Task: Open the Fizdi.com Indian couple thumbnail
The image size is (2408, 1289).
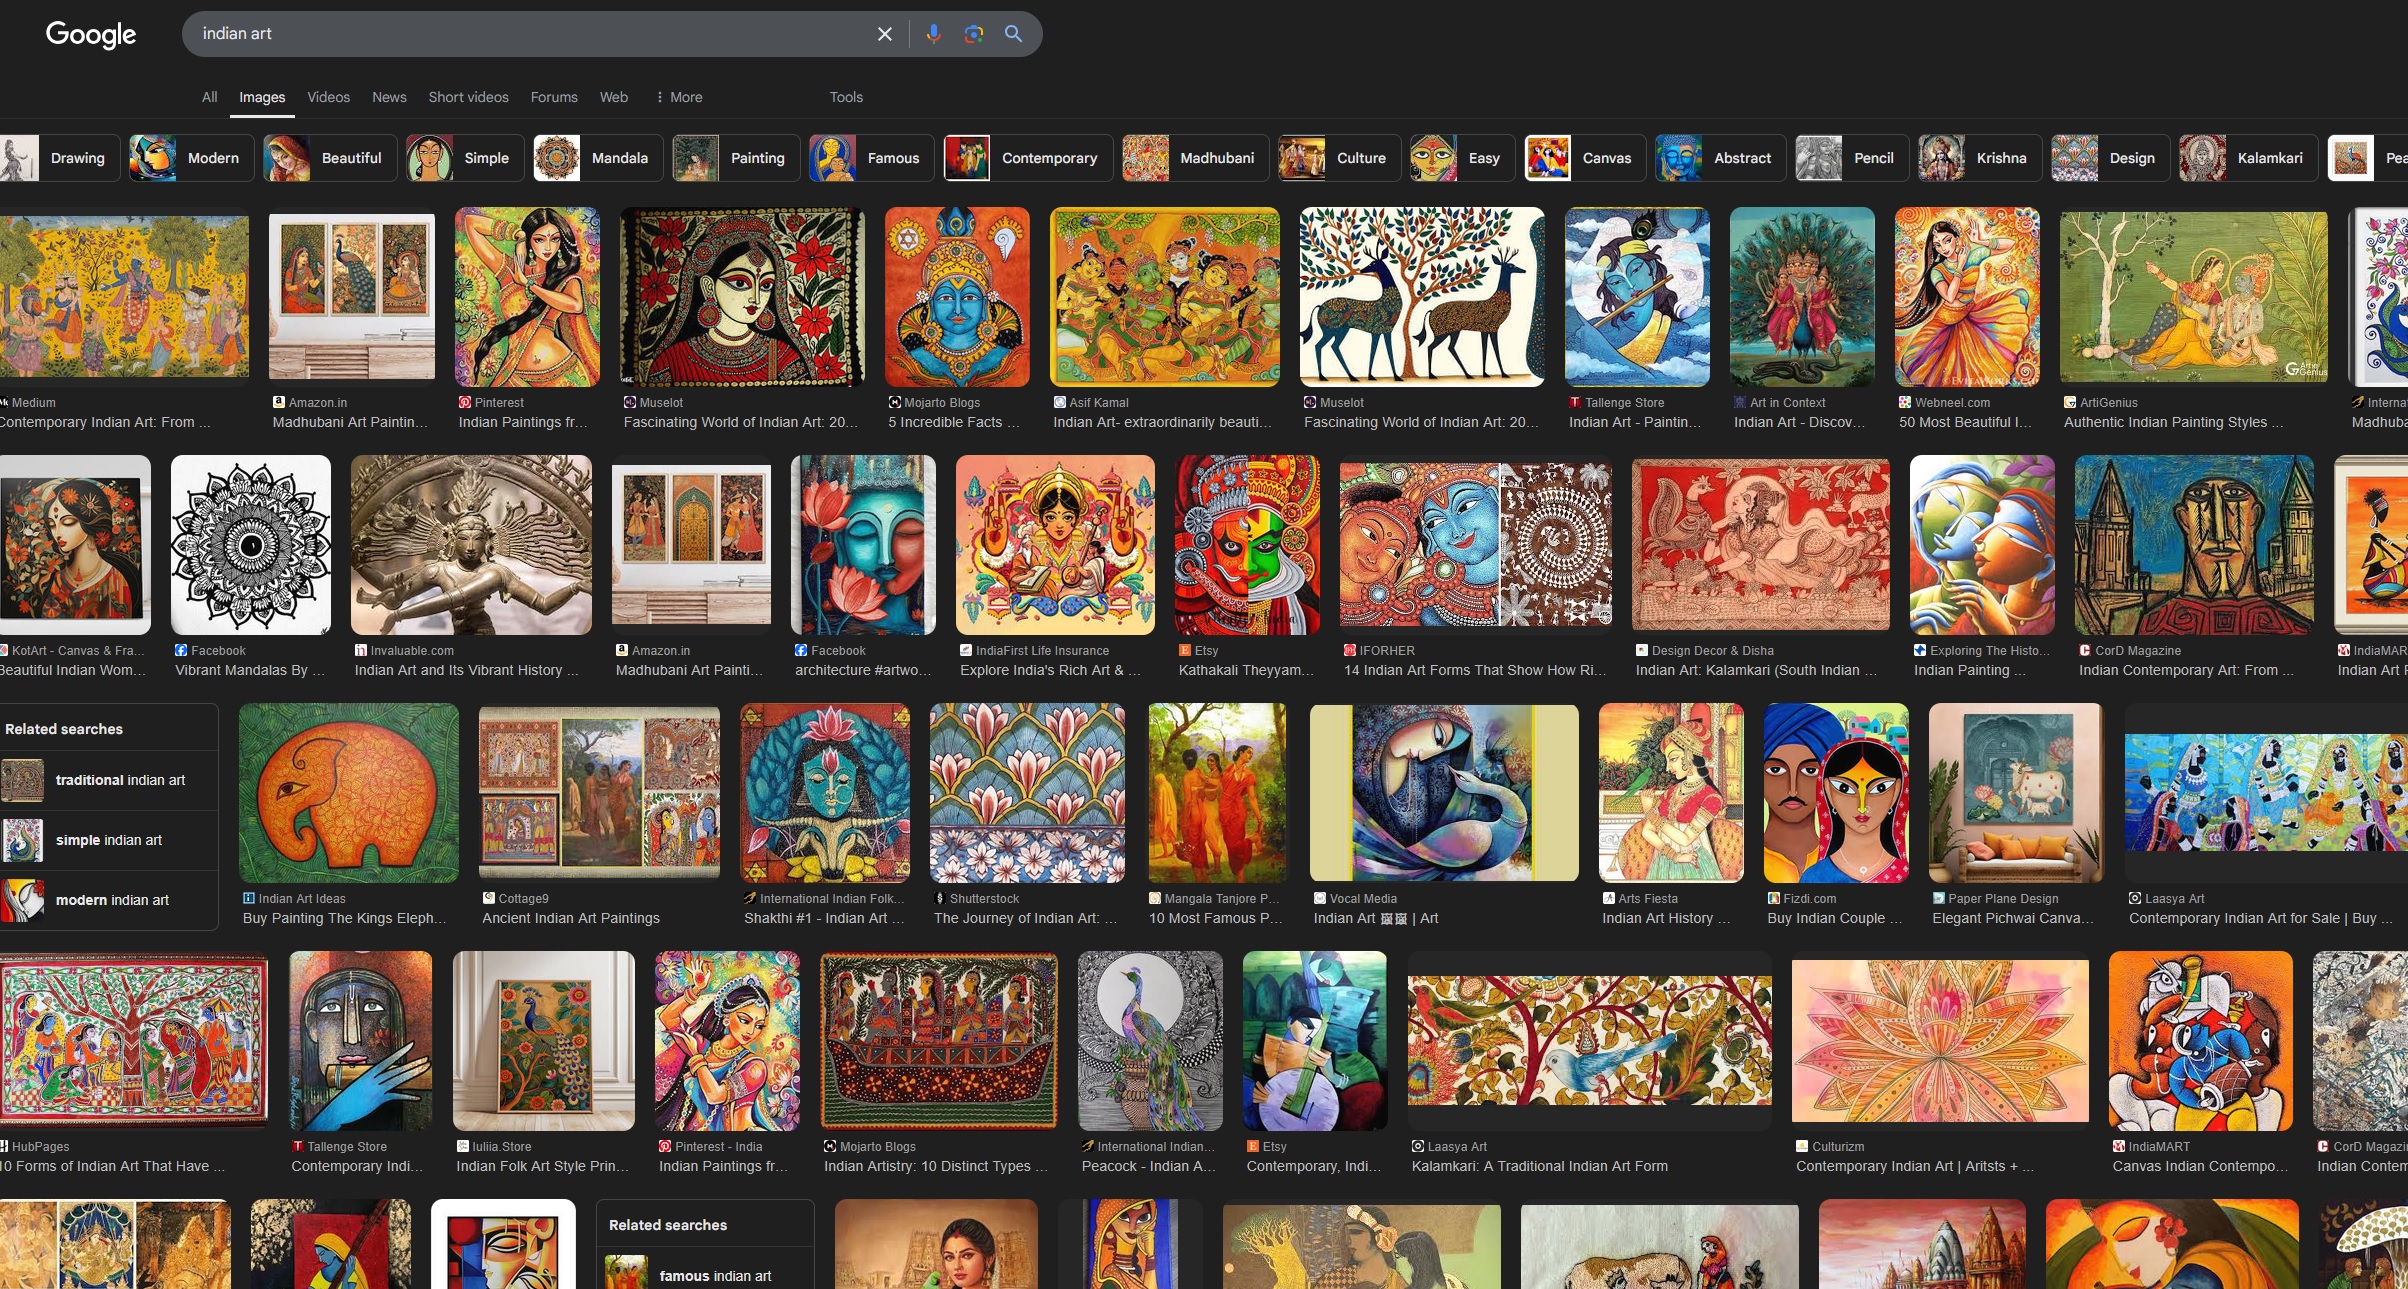Action: 1836,793
